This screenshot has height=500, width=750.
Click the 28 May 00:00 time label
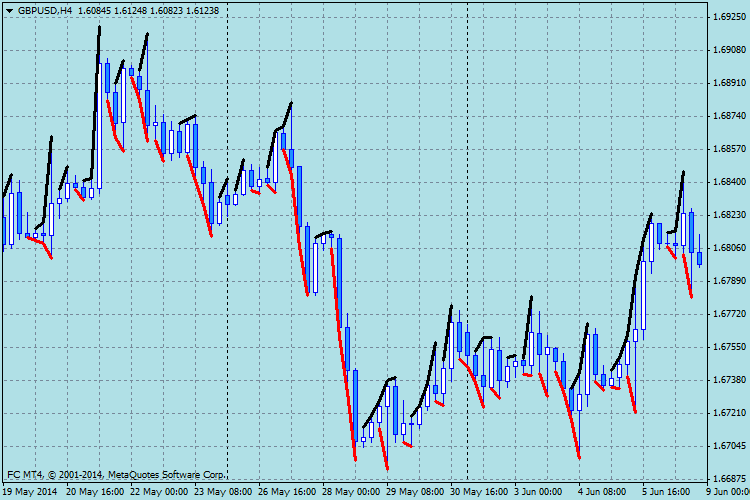[x=351, y=492]
